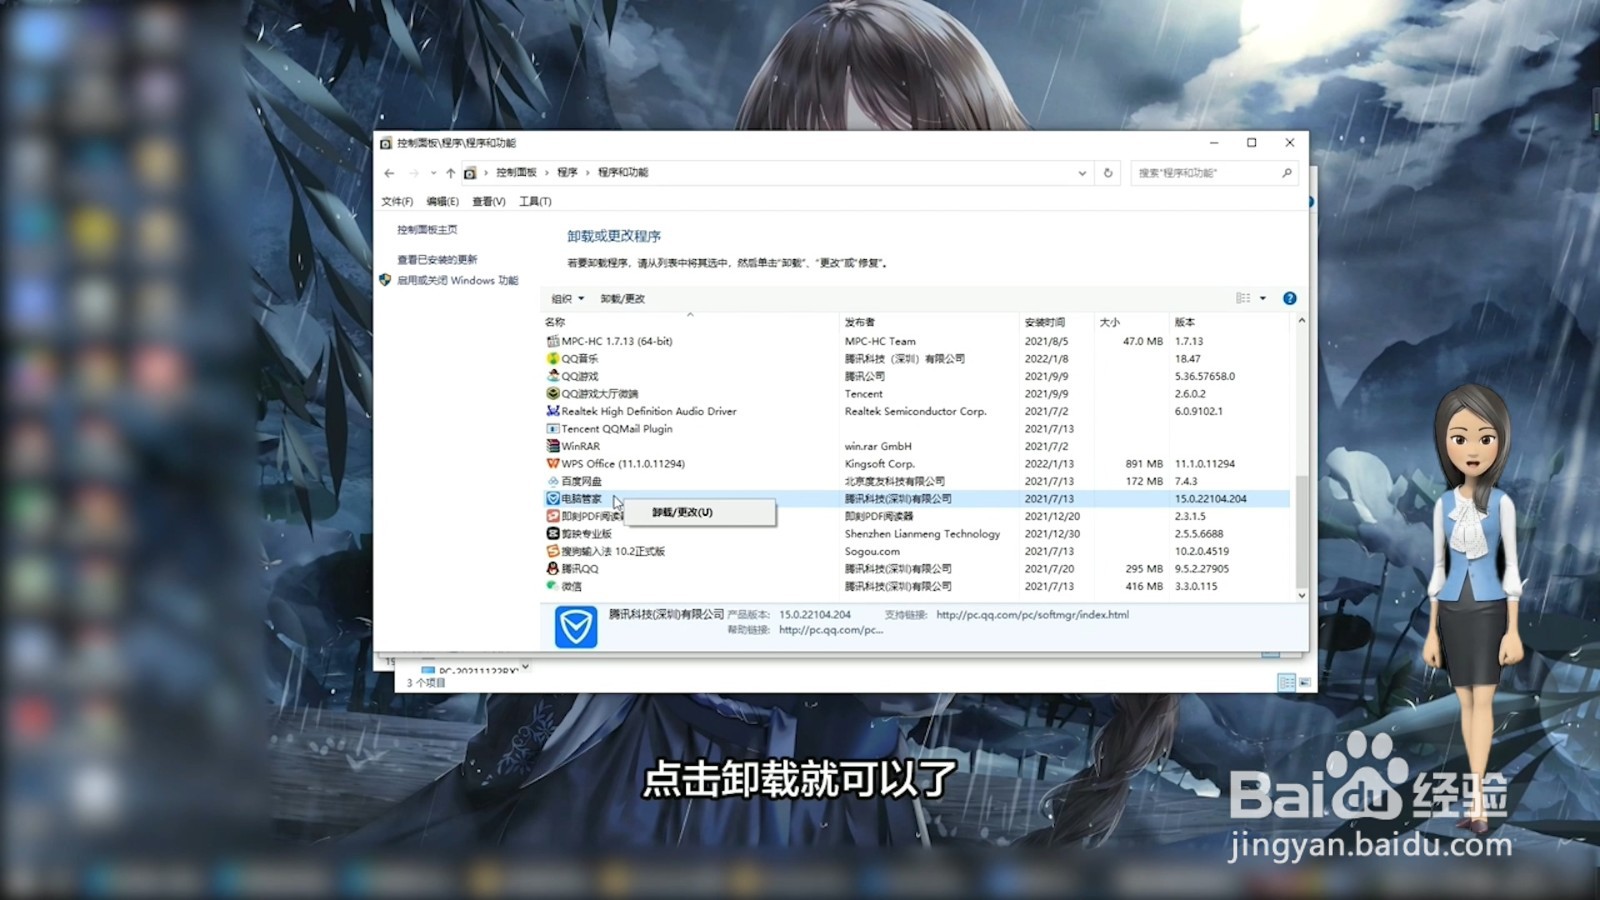The width and height of the screenshot is (1600, 900).
Task: Click the scrollbar down arrow
Action: [x=1301, y=595]
